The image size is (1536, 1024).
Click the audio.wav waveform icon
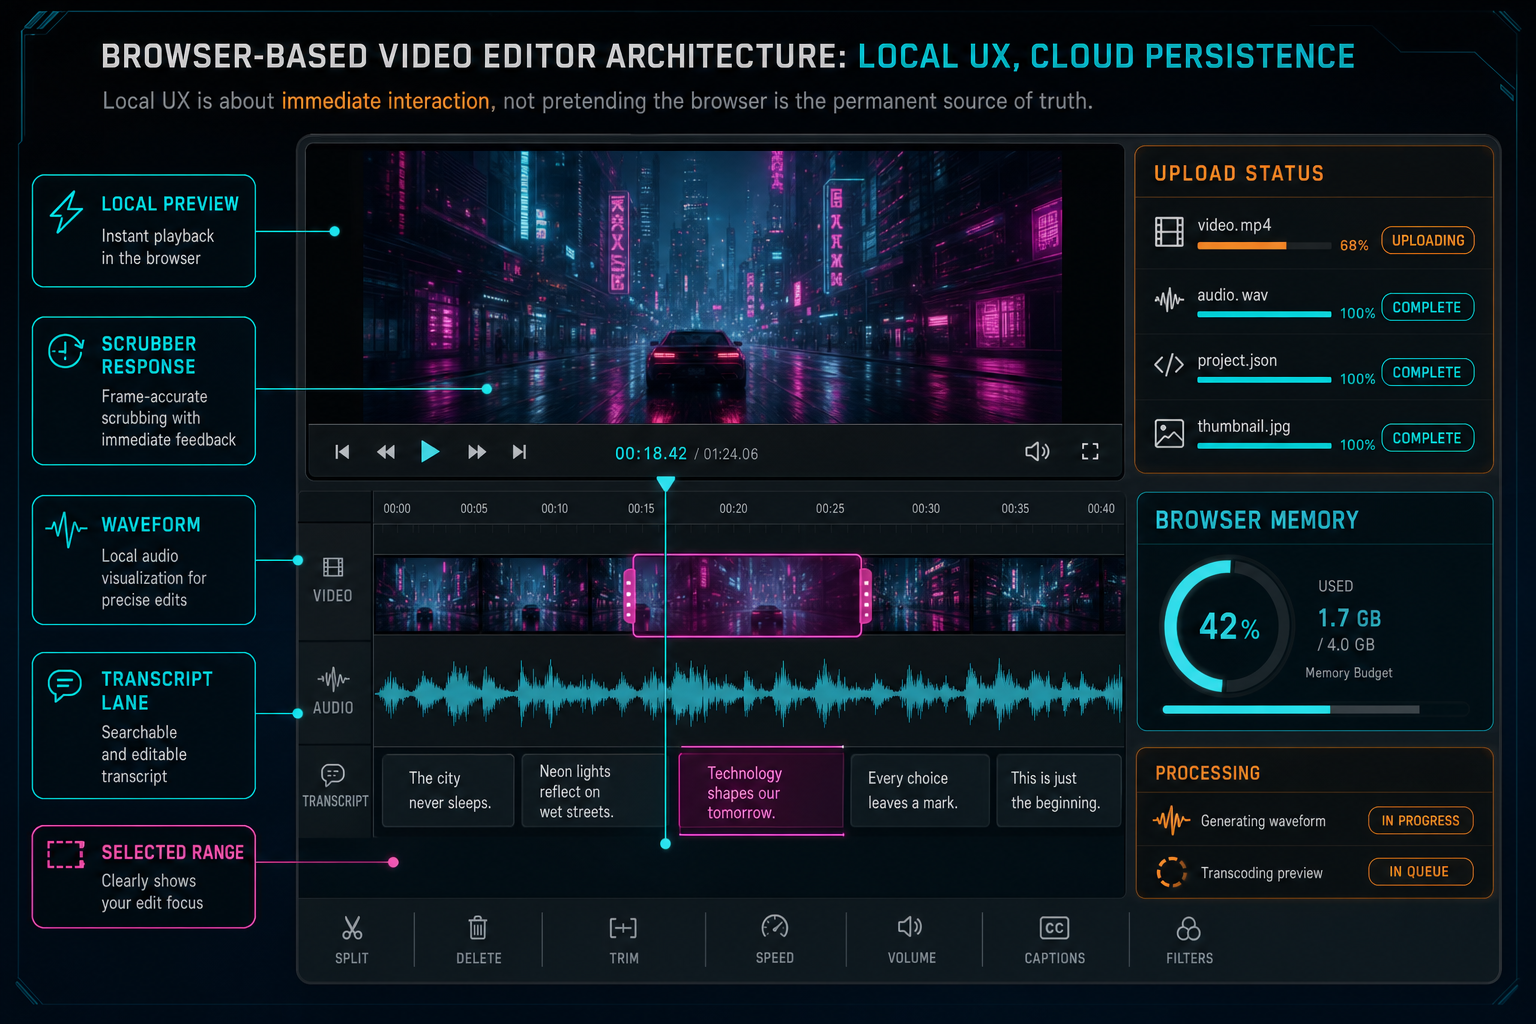(1169, 299)
